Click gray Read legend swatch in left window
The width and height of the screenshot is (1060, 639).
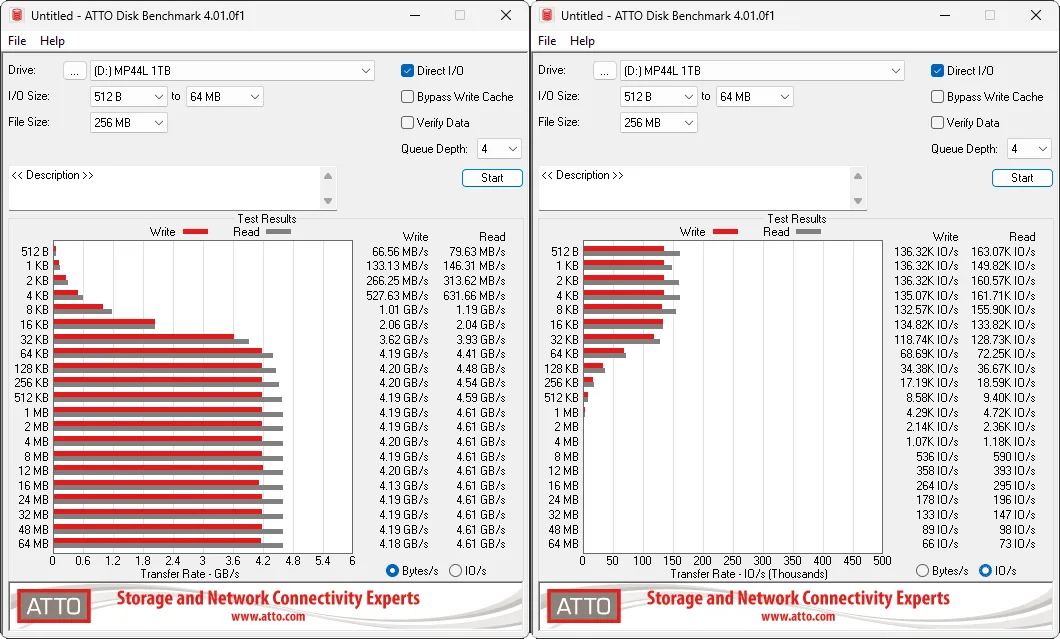pyautogui.click(x=279, y=232)
